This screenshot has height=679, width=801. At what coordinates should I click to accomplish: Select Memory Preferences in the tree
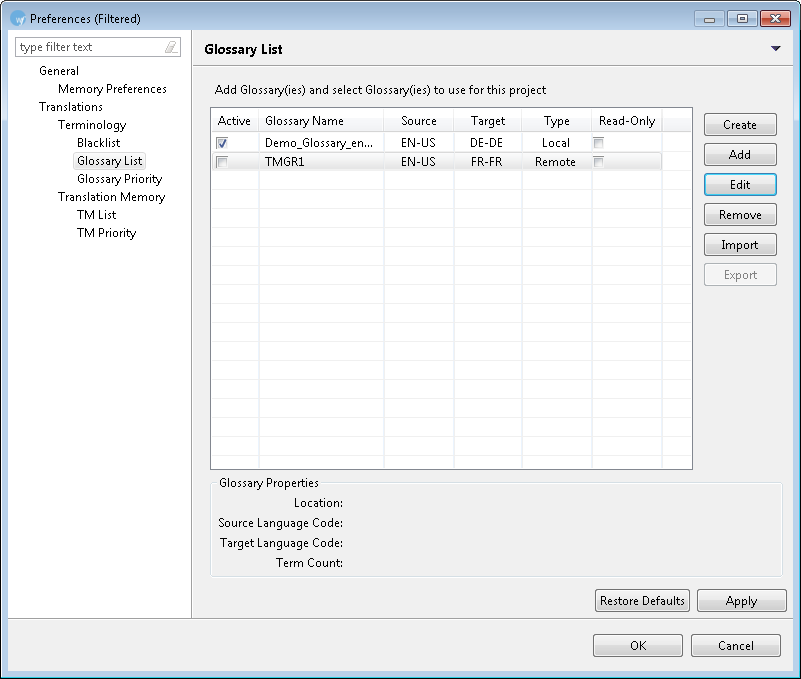pyautogui.click(x=112, y=89)
